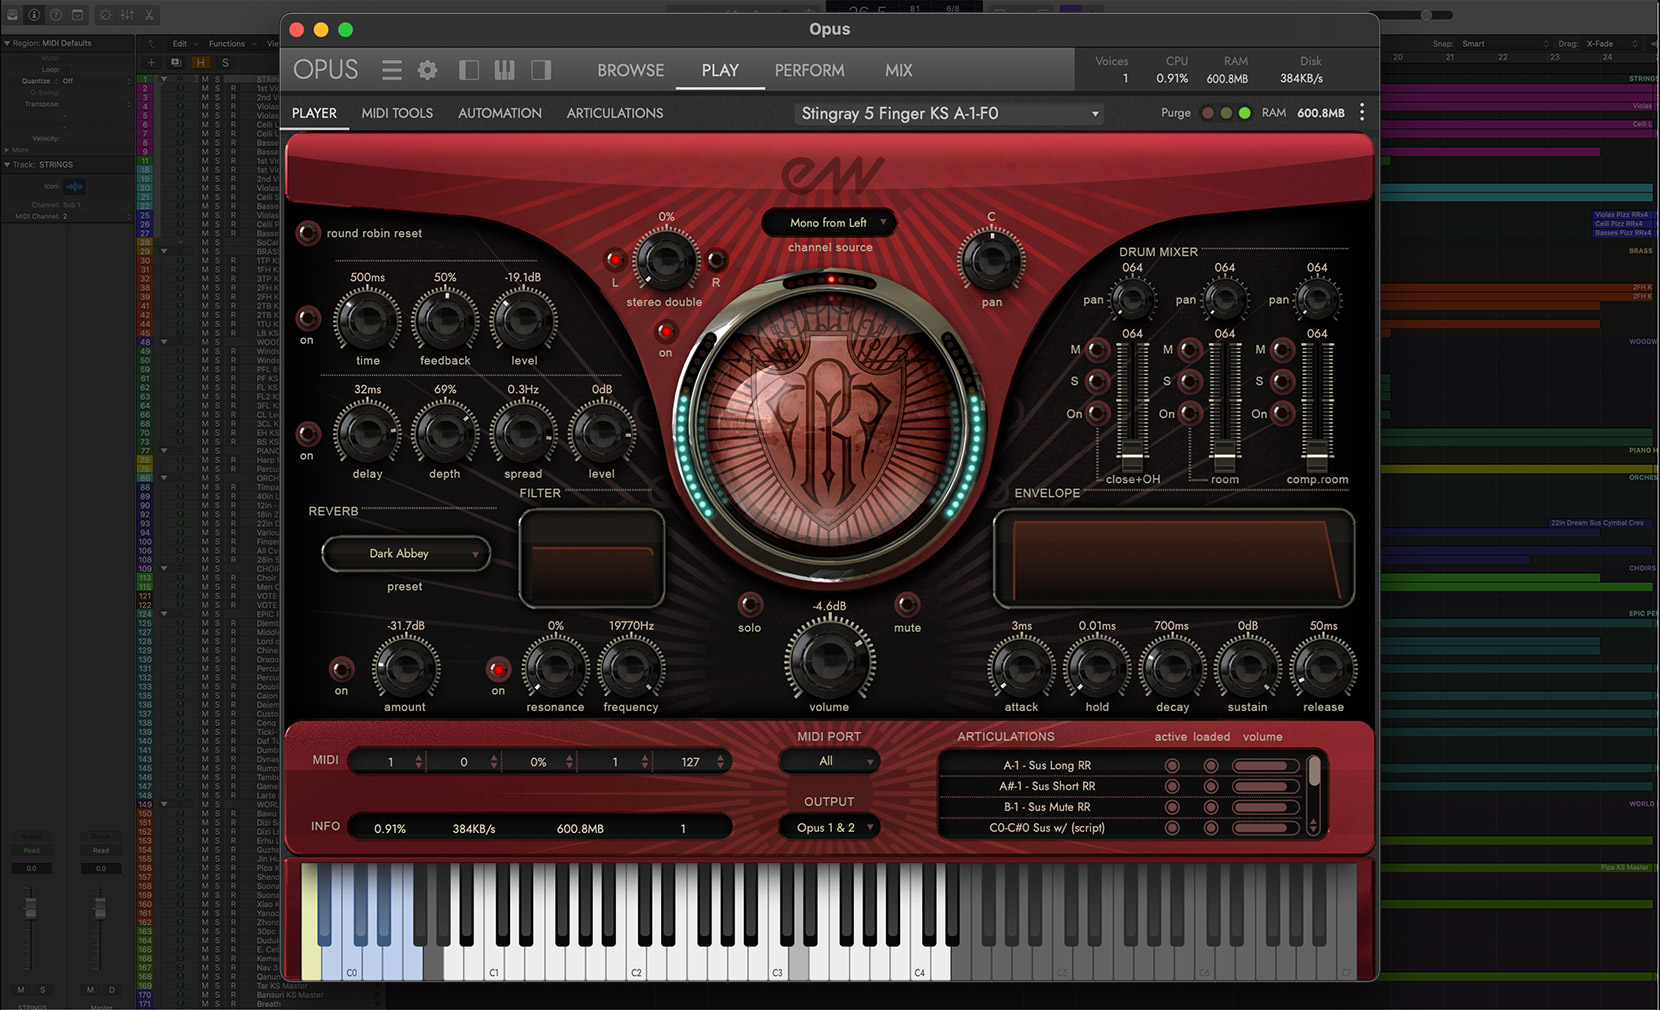Select the B-1 Sus Mute RR articulation
1660x1010 pixels.
coord(1047,807)
